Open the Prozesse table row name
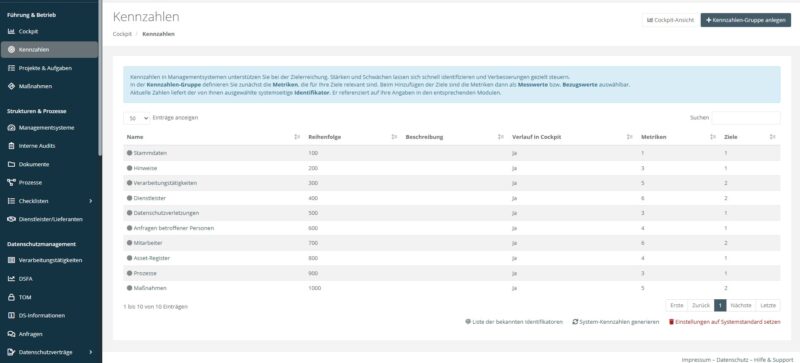 point(145,273)
